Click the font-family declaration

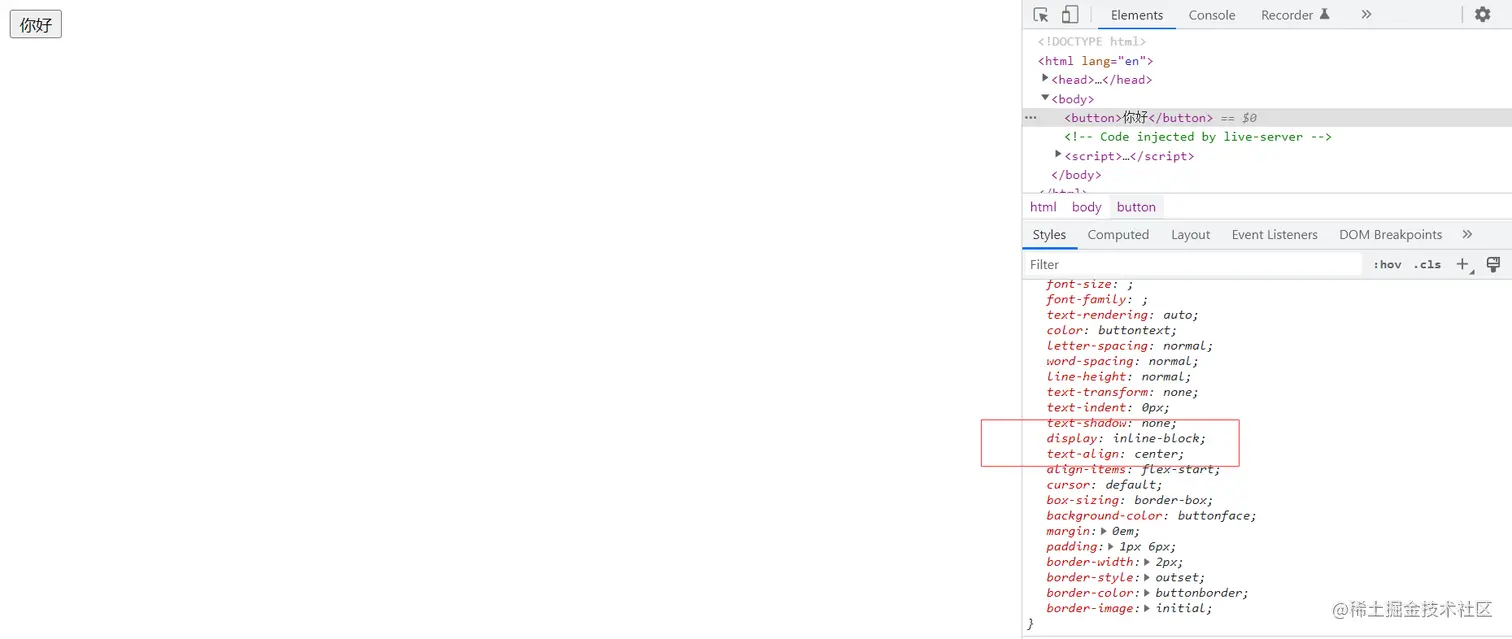(x=1097, y=299)
